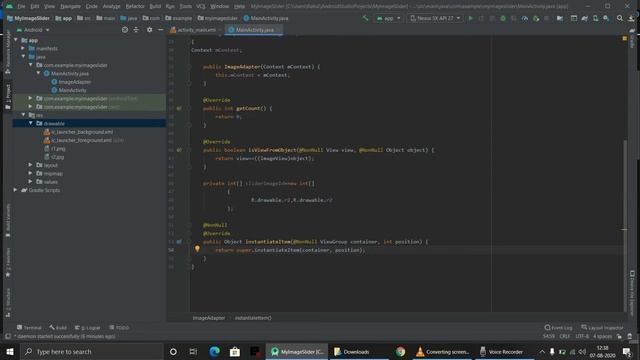Open the Navigate menu
Image resolution: width=640 pixels, height=360 pixels.
click(70, 6)
